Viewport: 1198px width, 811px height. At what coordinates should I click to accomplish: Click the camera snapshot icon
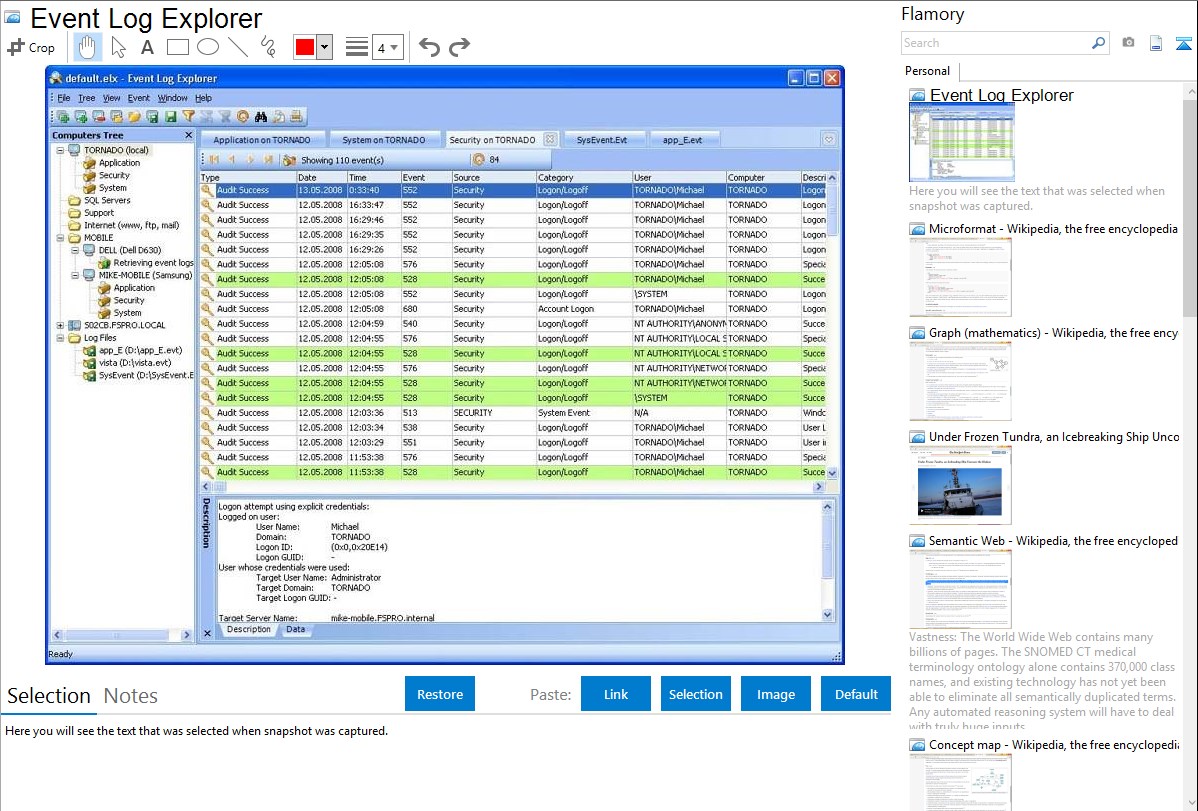pos(1128,43)
